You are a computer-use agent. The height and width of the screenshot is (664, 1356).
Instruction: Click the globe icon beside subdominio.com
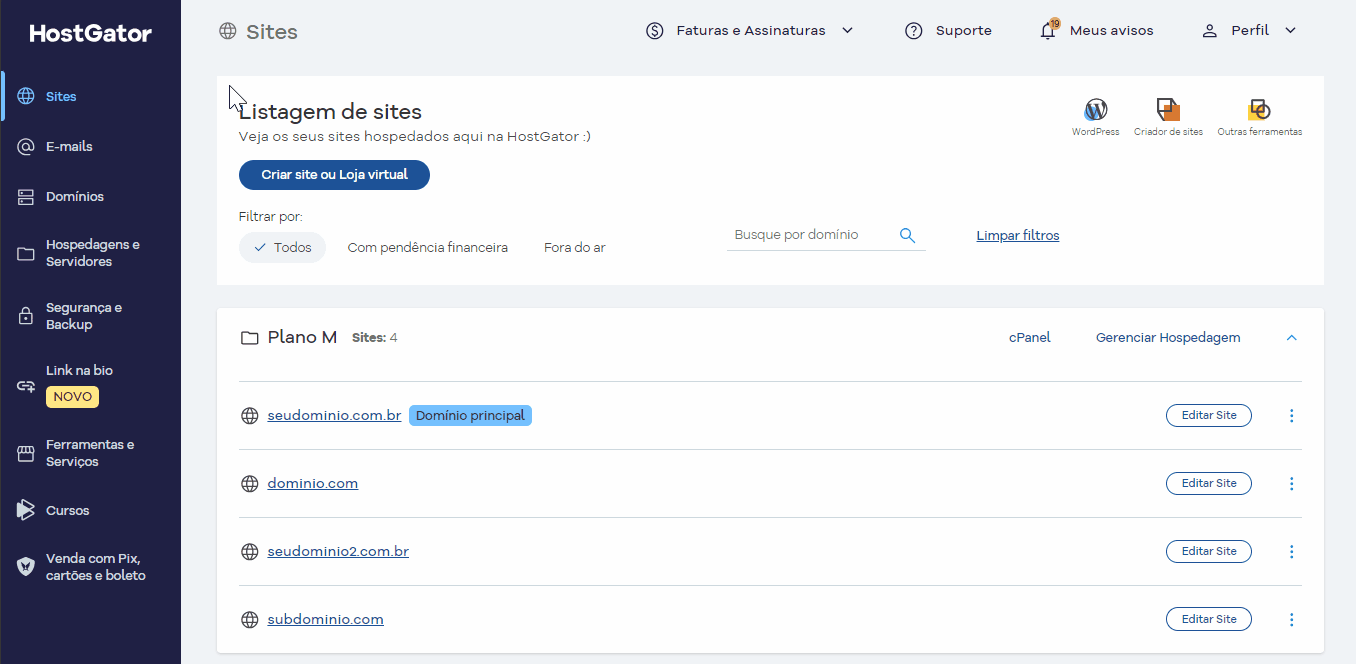point(250,620)
